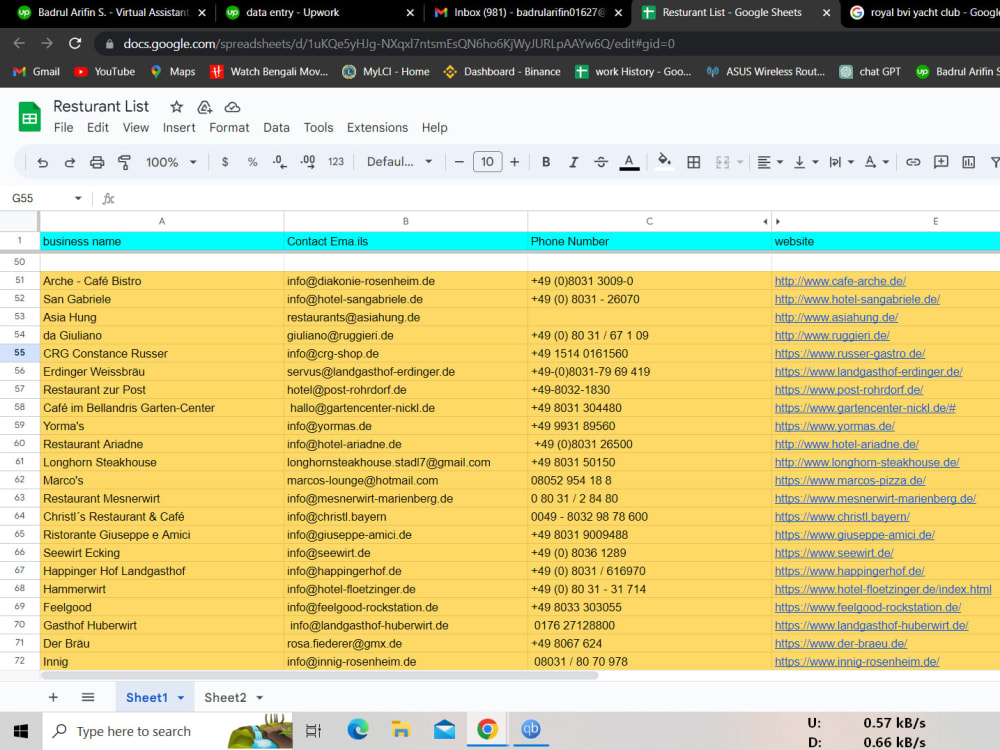This screenshot has width=1000, height=750.
Task: Click the horizontal scrollbar of the sheet
Action: (x=320, y=675)
